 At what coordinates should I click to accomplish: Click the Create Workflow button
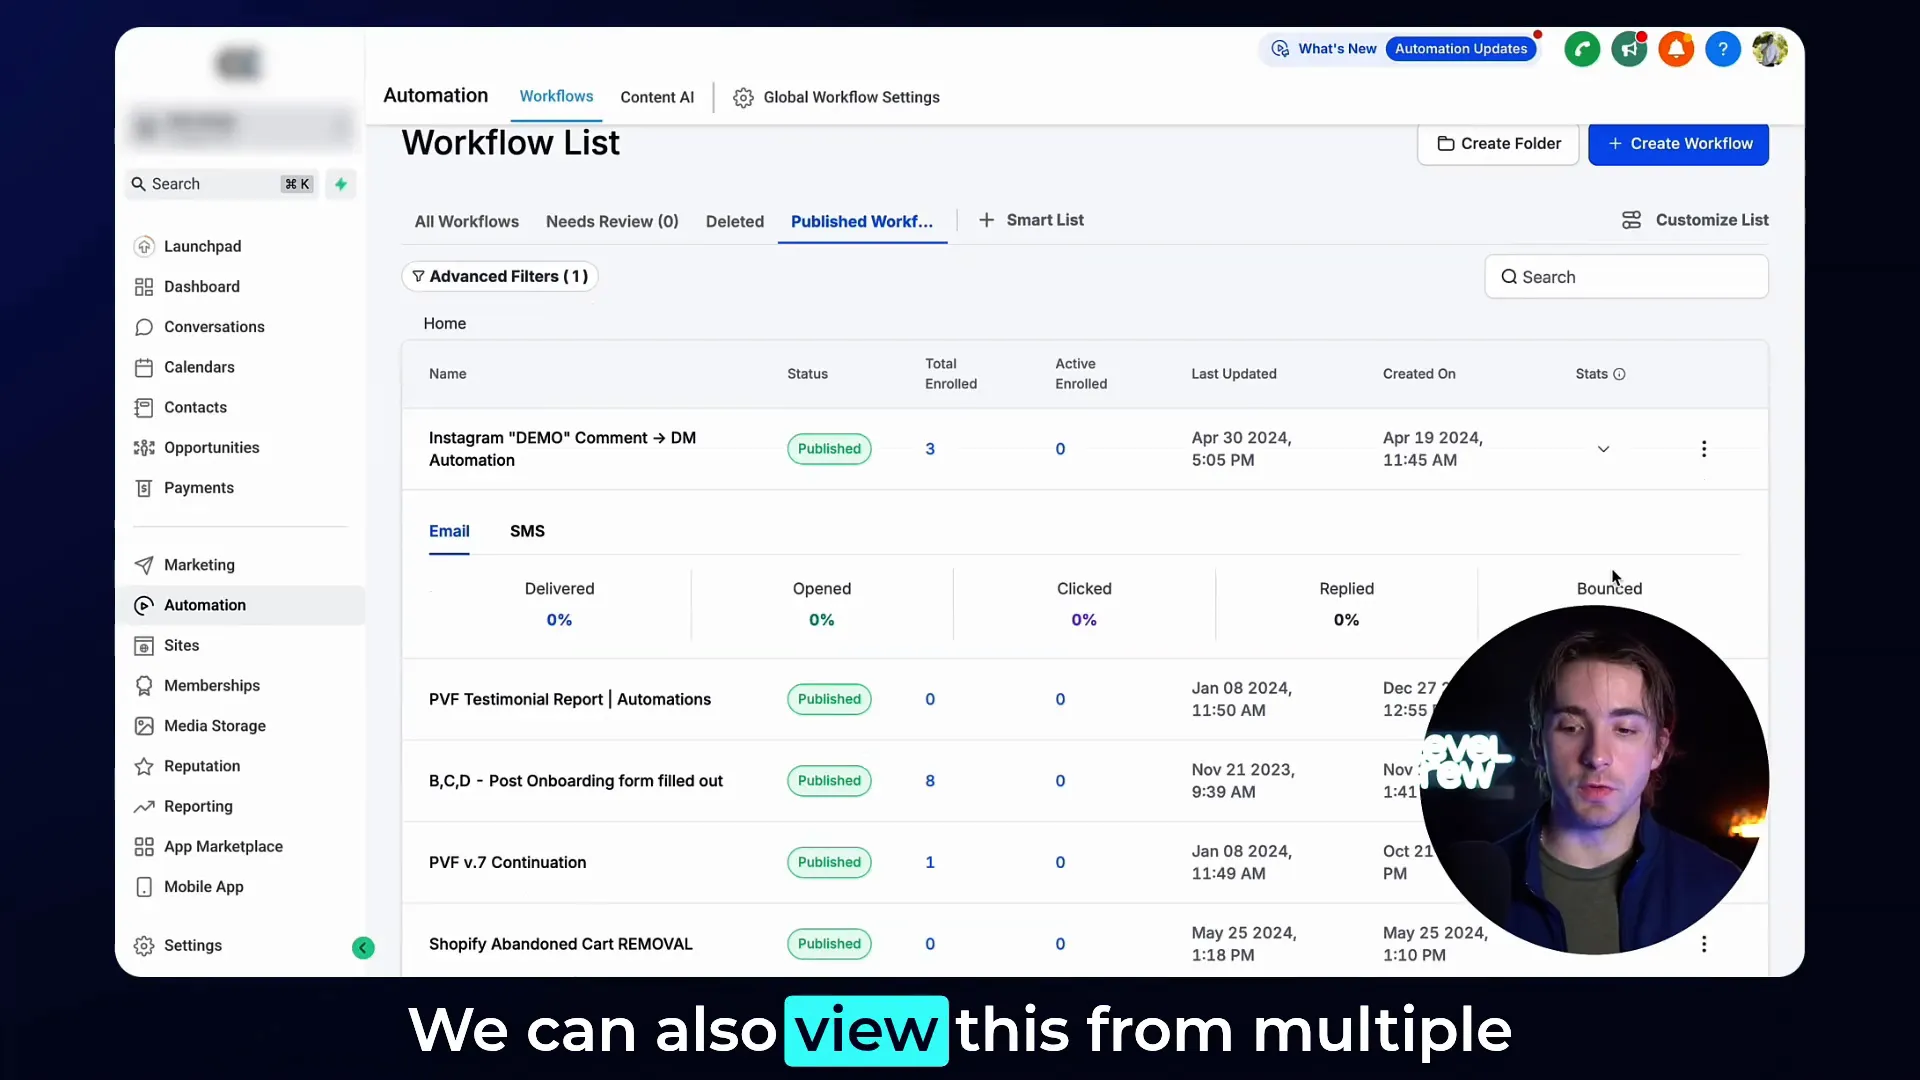(x=1679, y=144)
